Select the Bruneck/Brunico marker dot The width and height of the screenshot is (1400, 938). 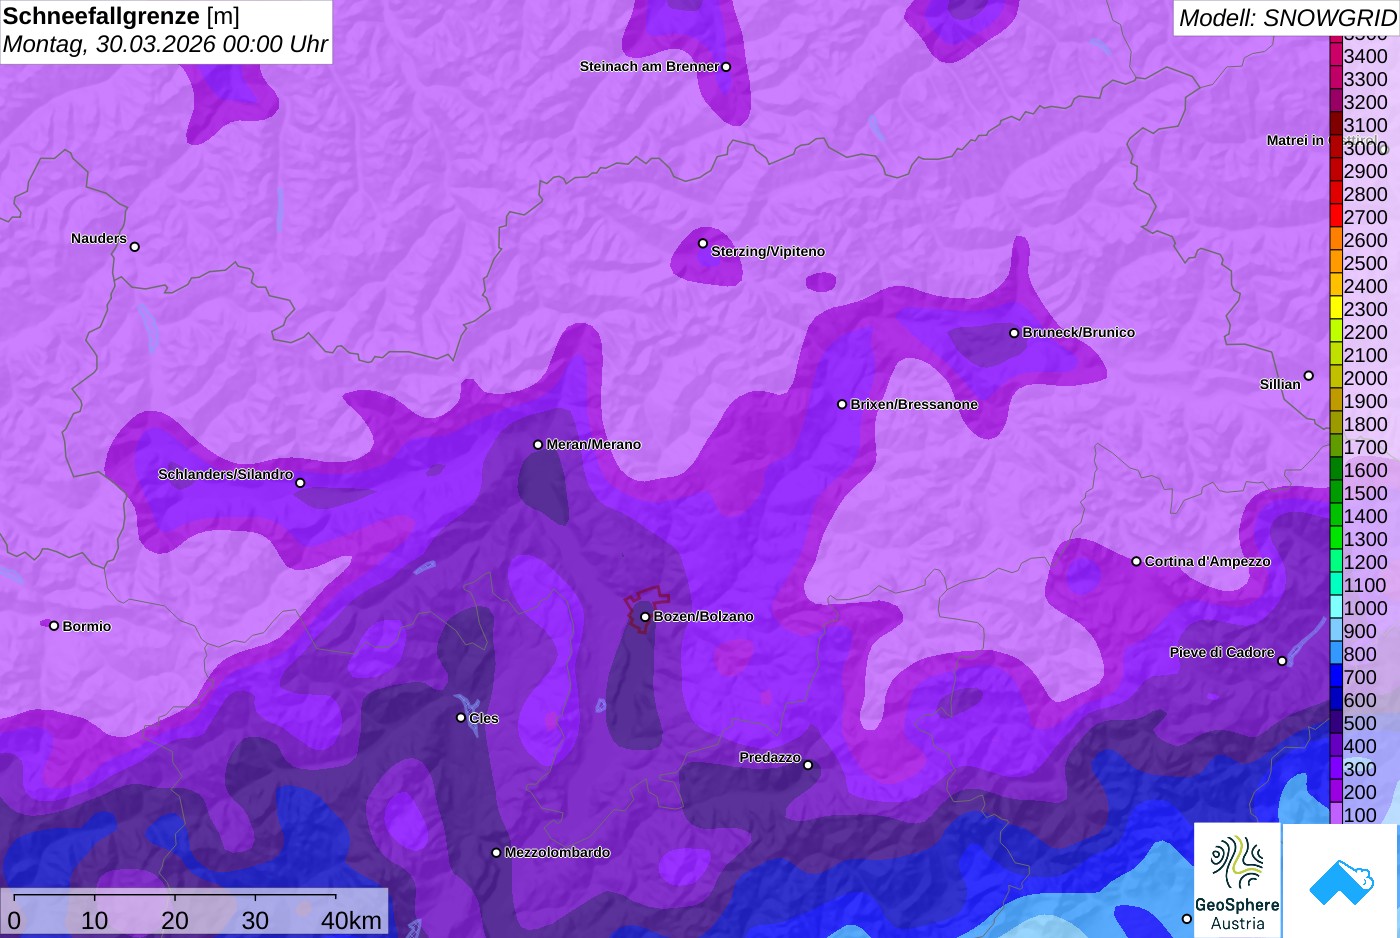tap(1014, 333)
